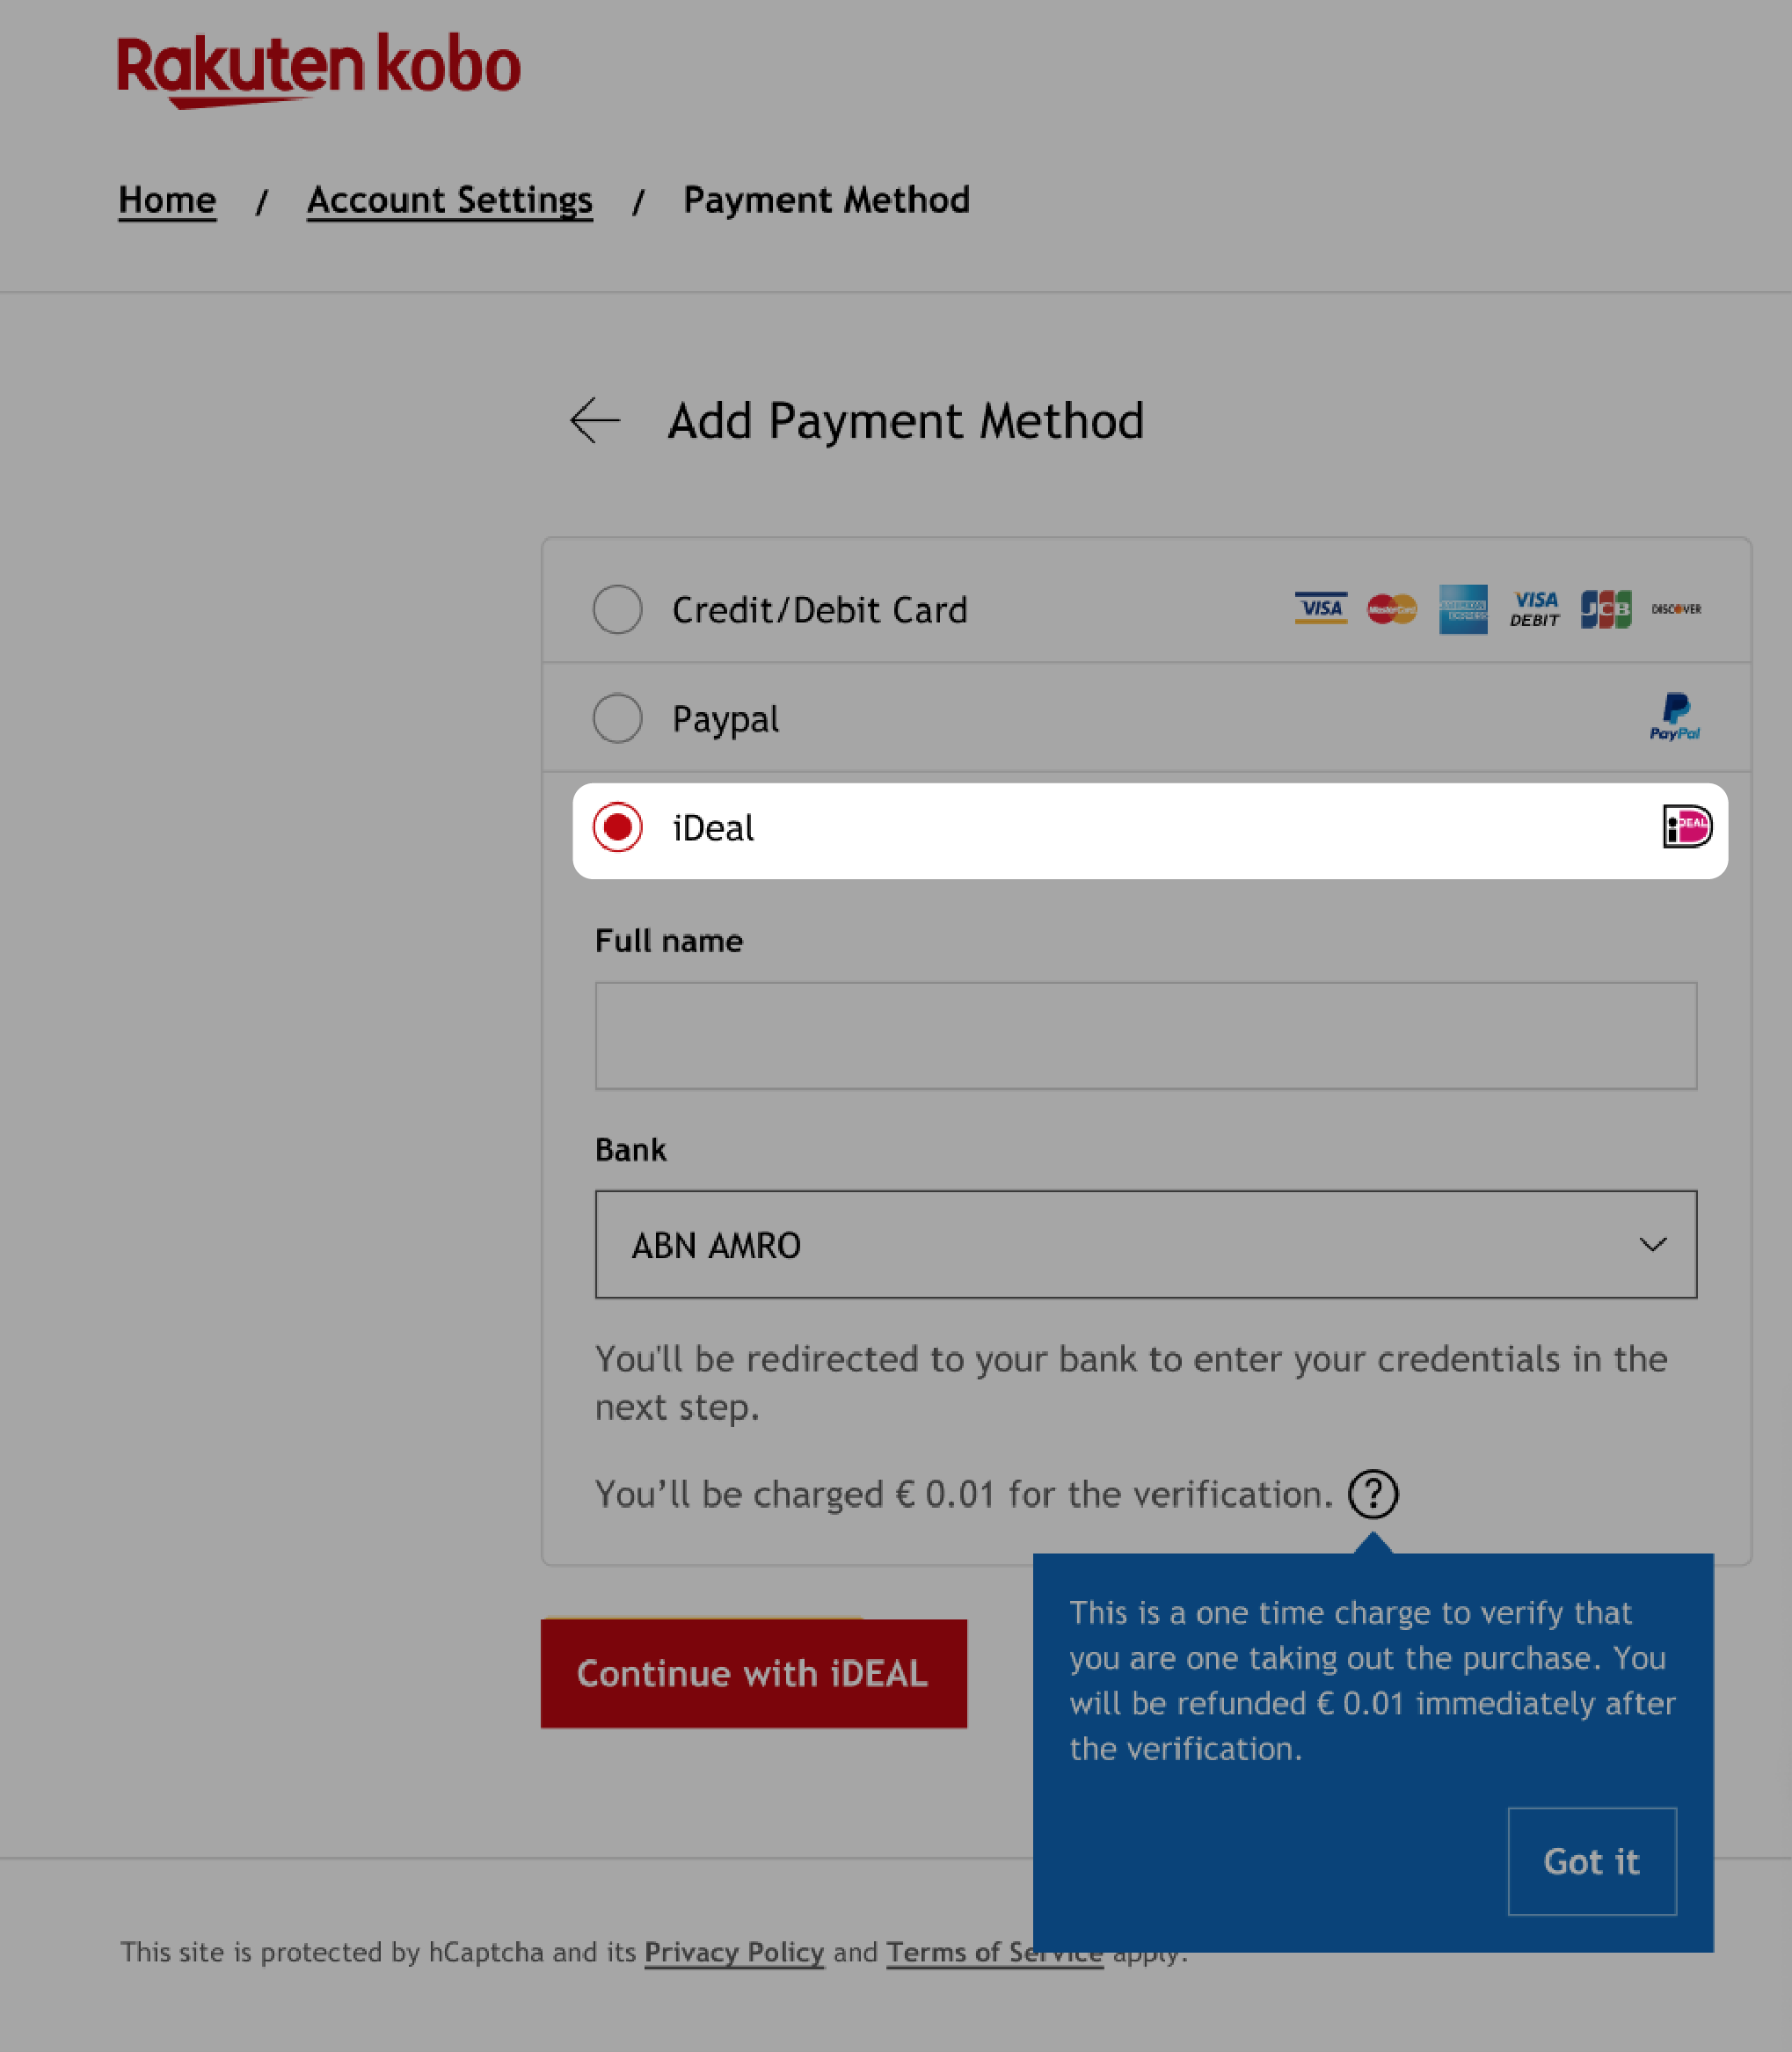
Task: Click the ABN AMRO dropdown chevron
Action: 1652,1244
